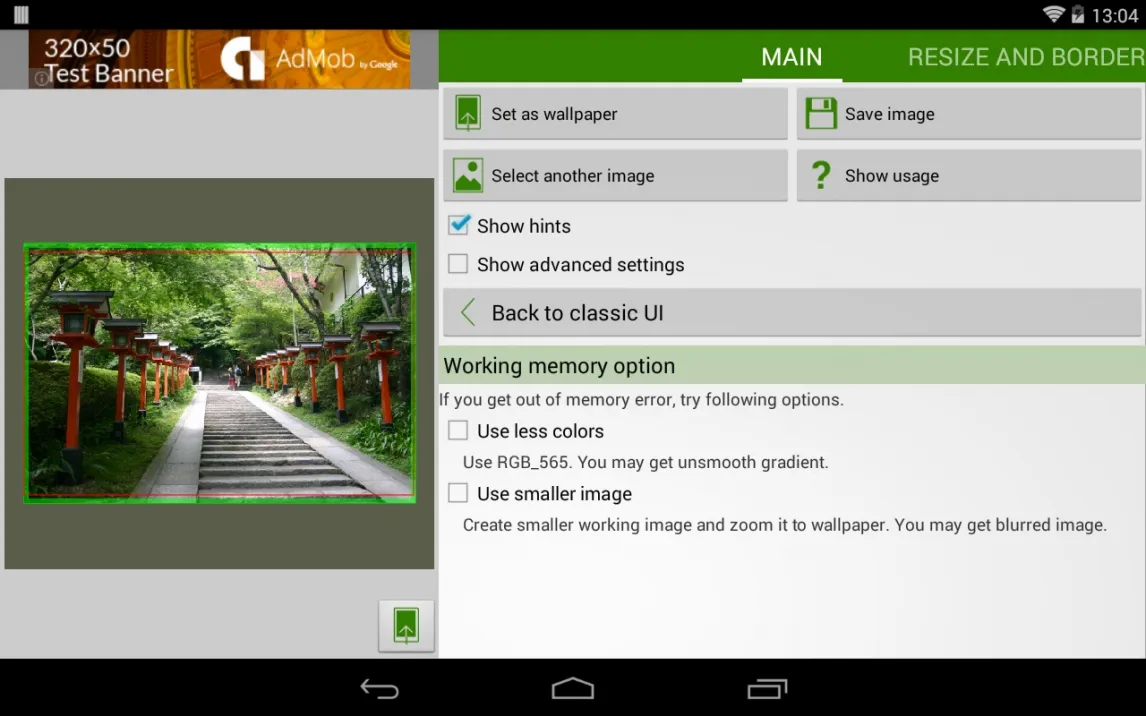Tap the Android home navigation icon
Viewport: 1146px width, 716px height.
pos(573,689)
